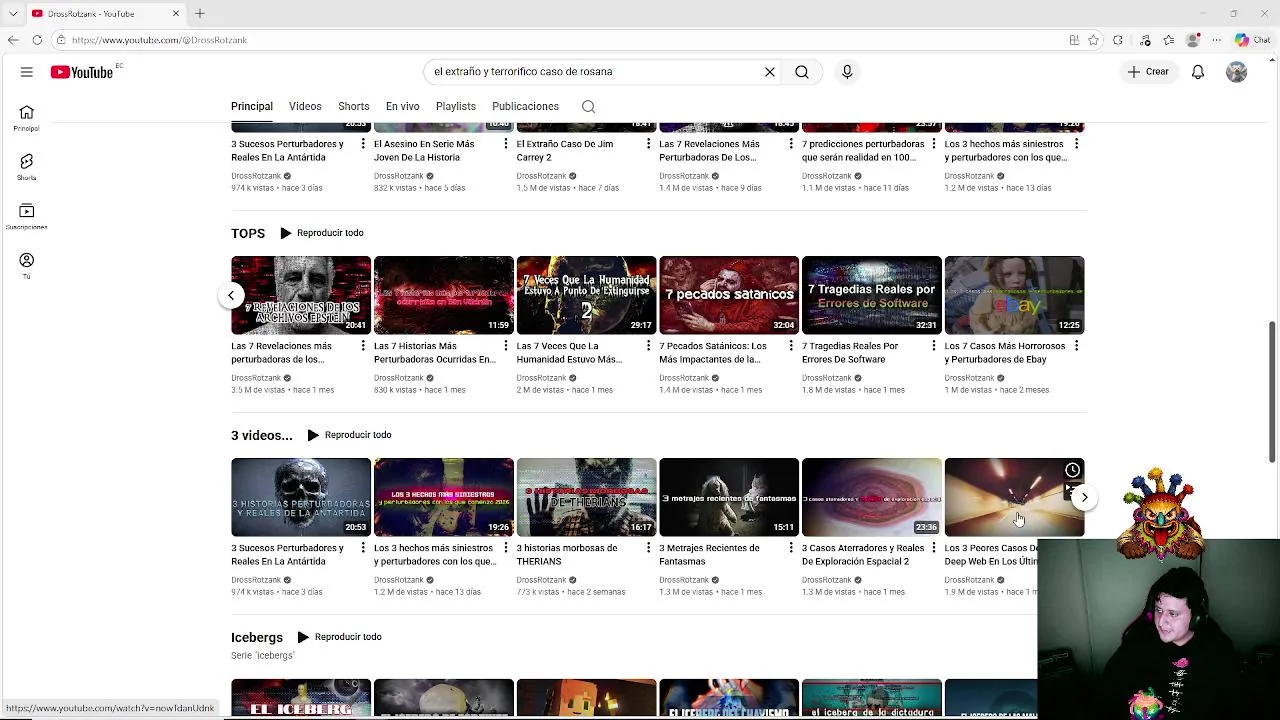Switch to the Playlists tab
Viewport: 1280px width, 720px height.
(456, 106)
